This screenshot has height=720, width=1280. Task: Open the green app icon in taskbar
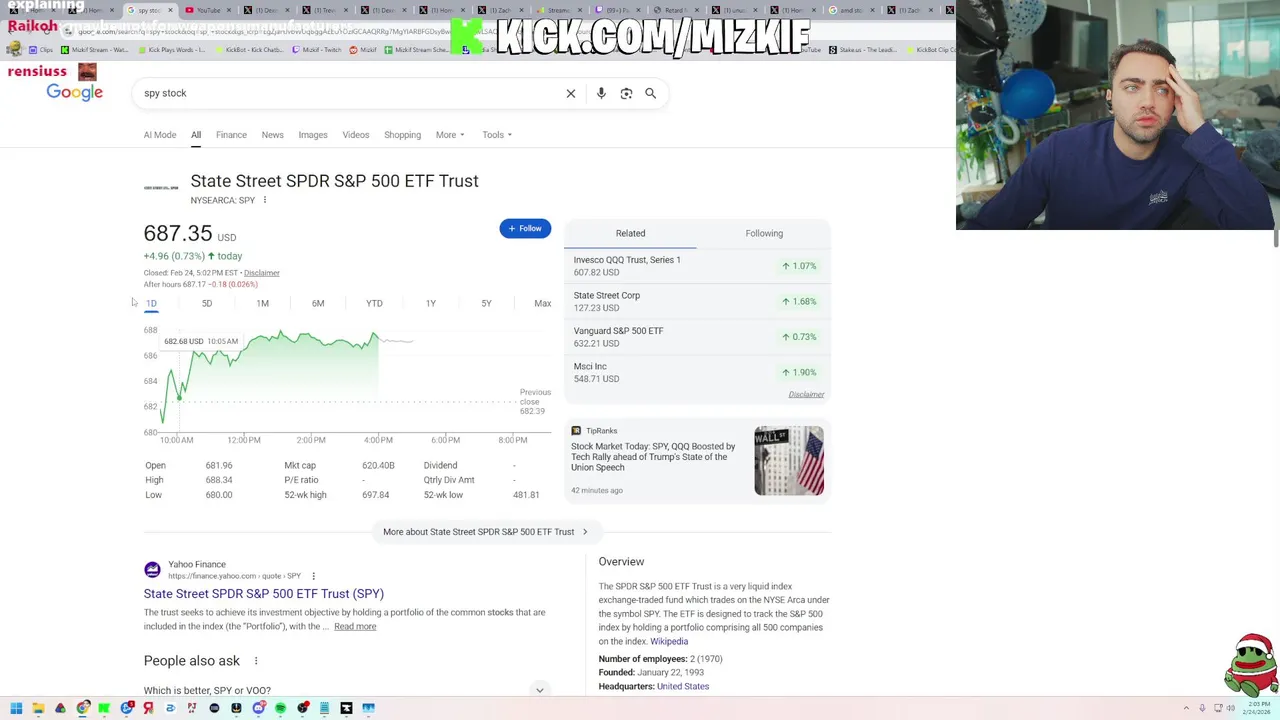(104, 708)
